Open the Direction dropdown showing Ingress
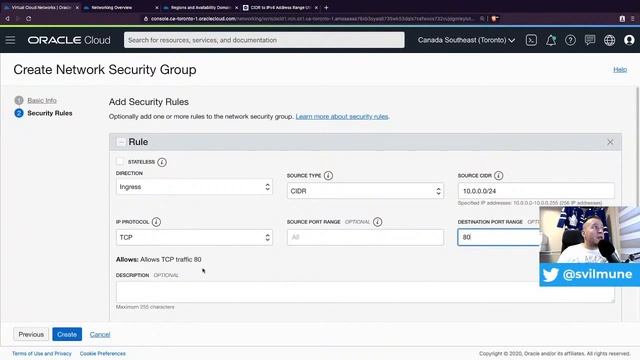 (194, 187)
